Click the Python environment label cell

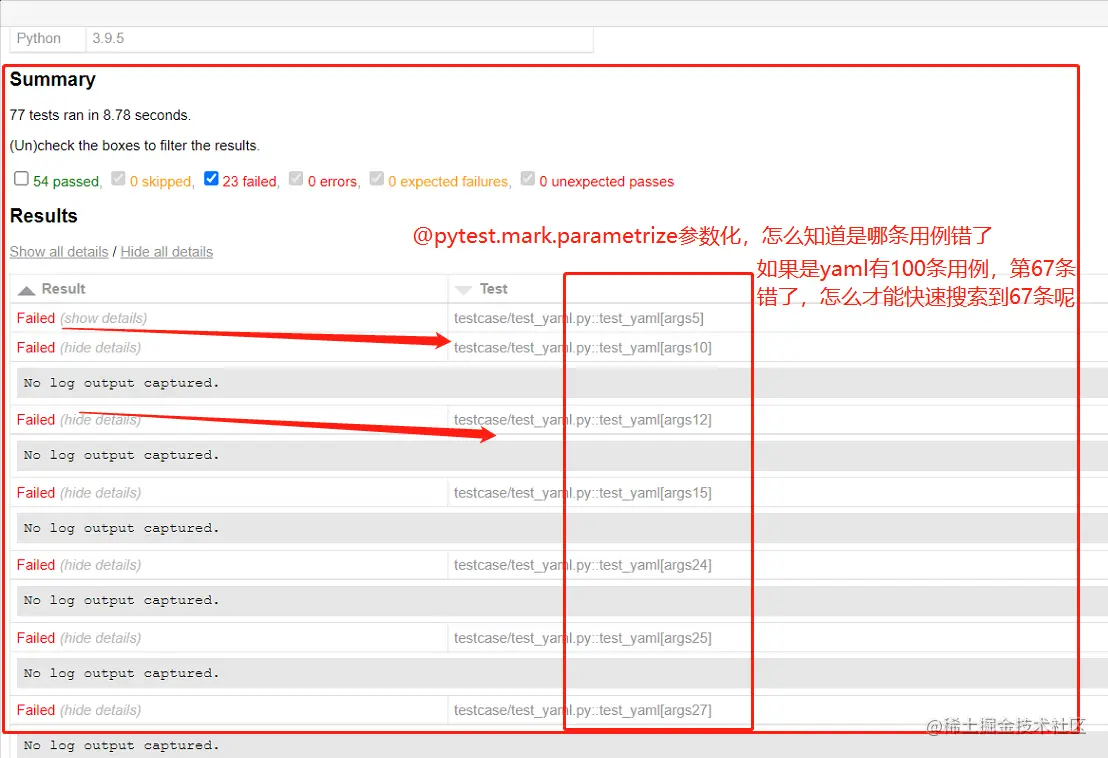click(x=47, y=39)
